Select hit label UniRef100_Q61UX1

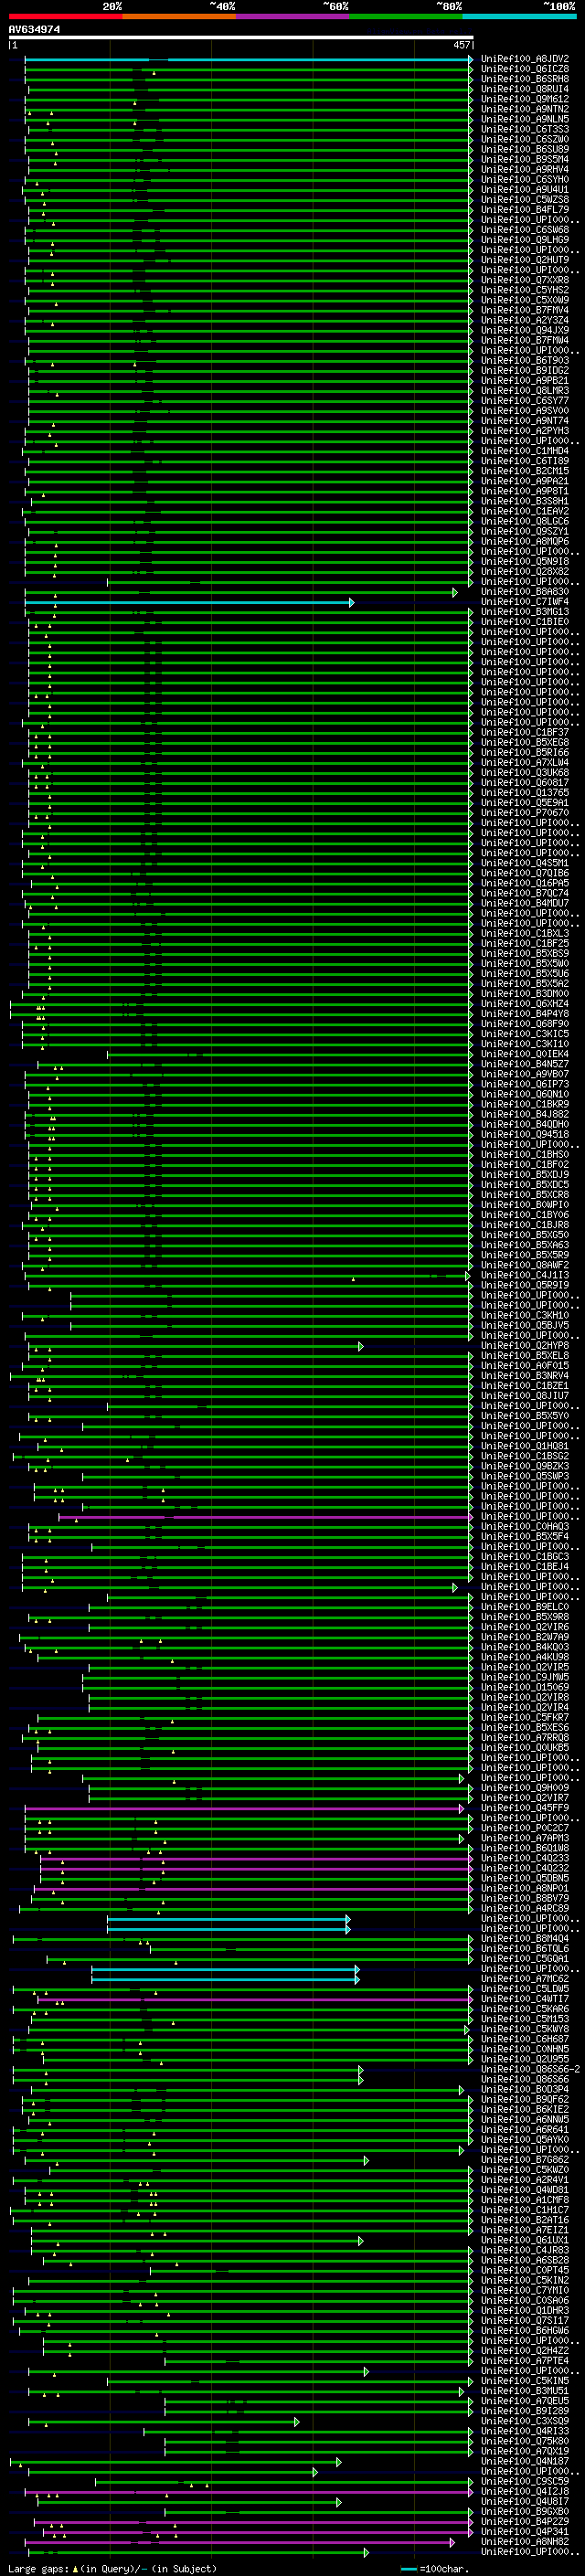coord(525,2240)
